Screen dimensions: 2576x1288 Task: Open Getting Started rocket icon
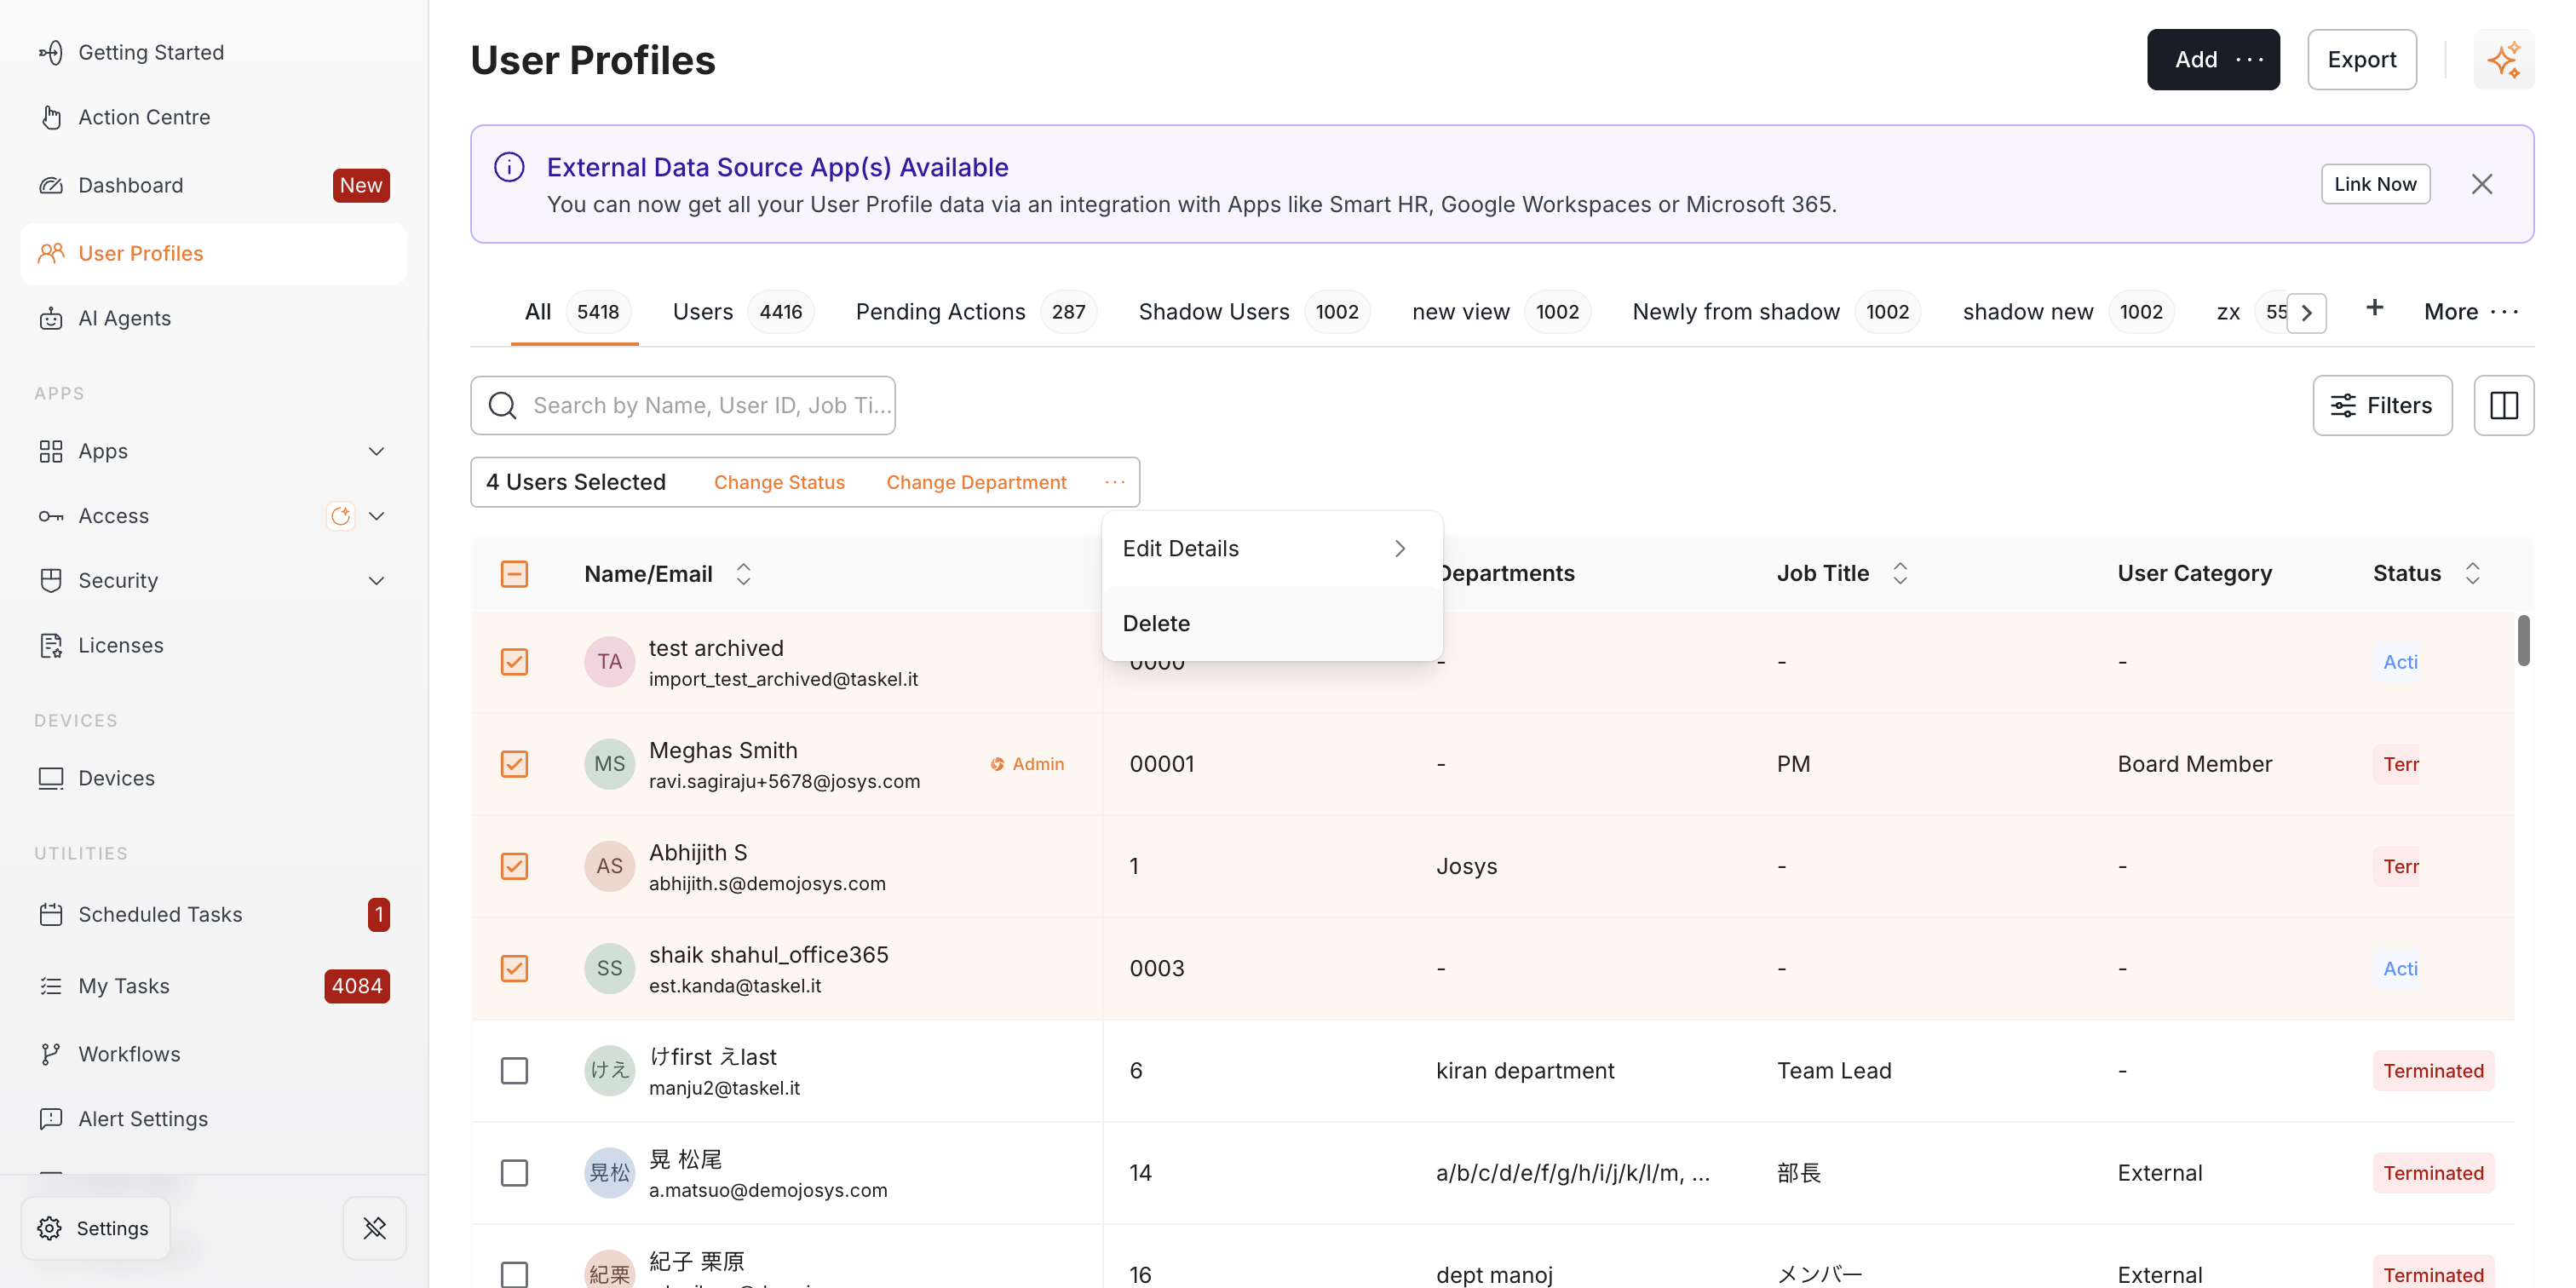pyautogui.click(x=50, y=52)
